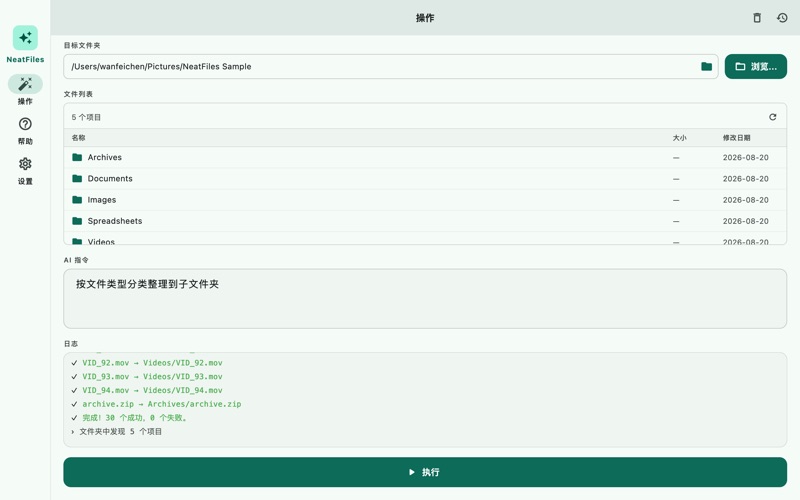Click log line VID_94.mov → Videos/VID_94.mov
Screen dimensions: 800x500
click(152, 390)
